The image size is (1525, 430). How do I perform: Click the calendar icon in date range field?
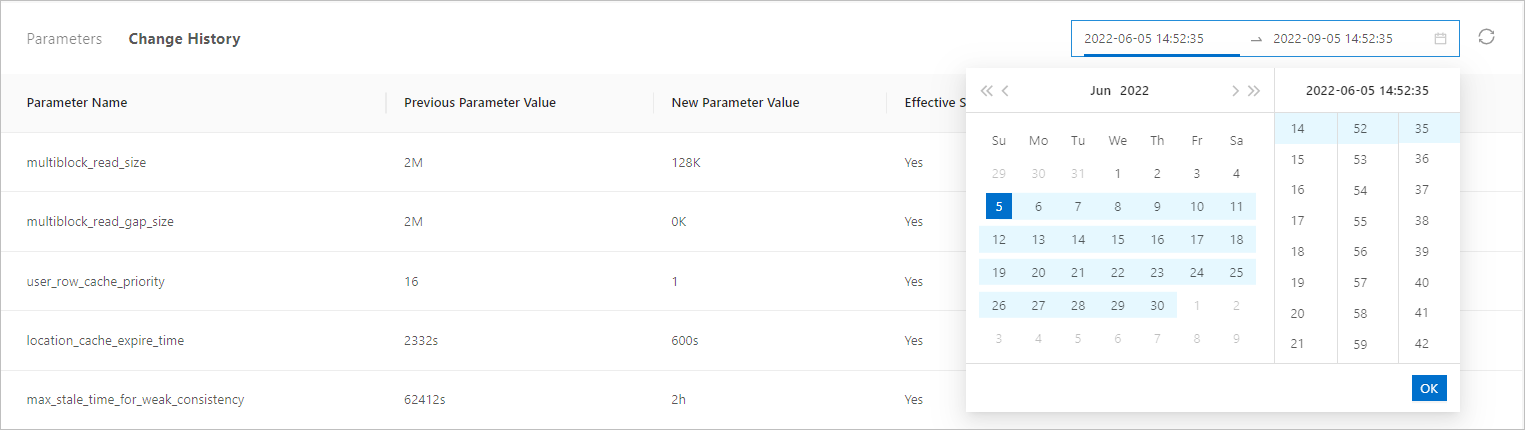tap(1440, 39)
